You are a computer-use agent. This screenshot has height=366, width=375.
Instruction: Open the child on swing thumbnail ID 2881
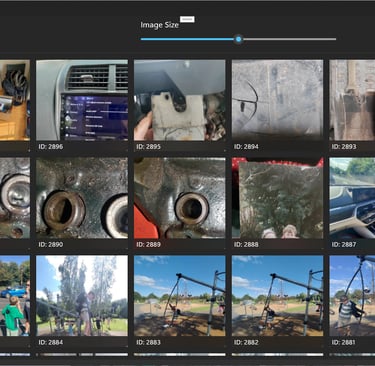(x=352, y=296)
